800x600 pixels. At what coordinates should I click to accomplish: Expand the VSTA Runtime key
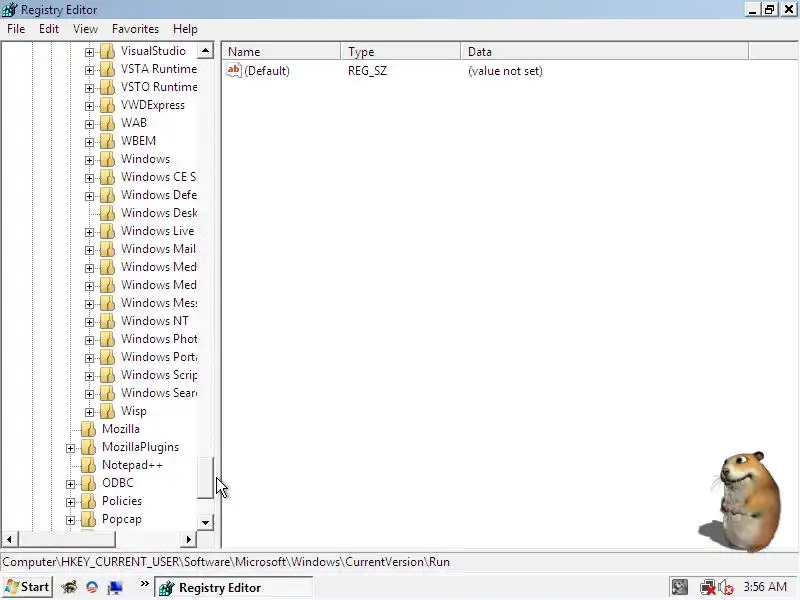click(x=89, y=70)
